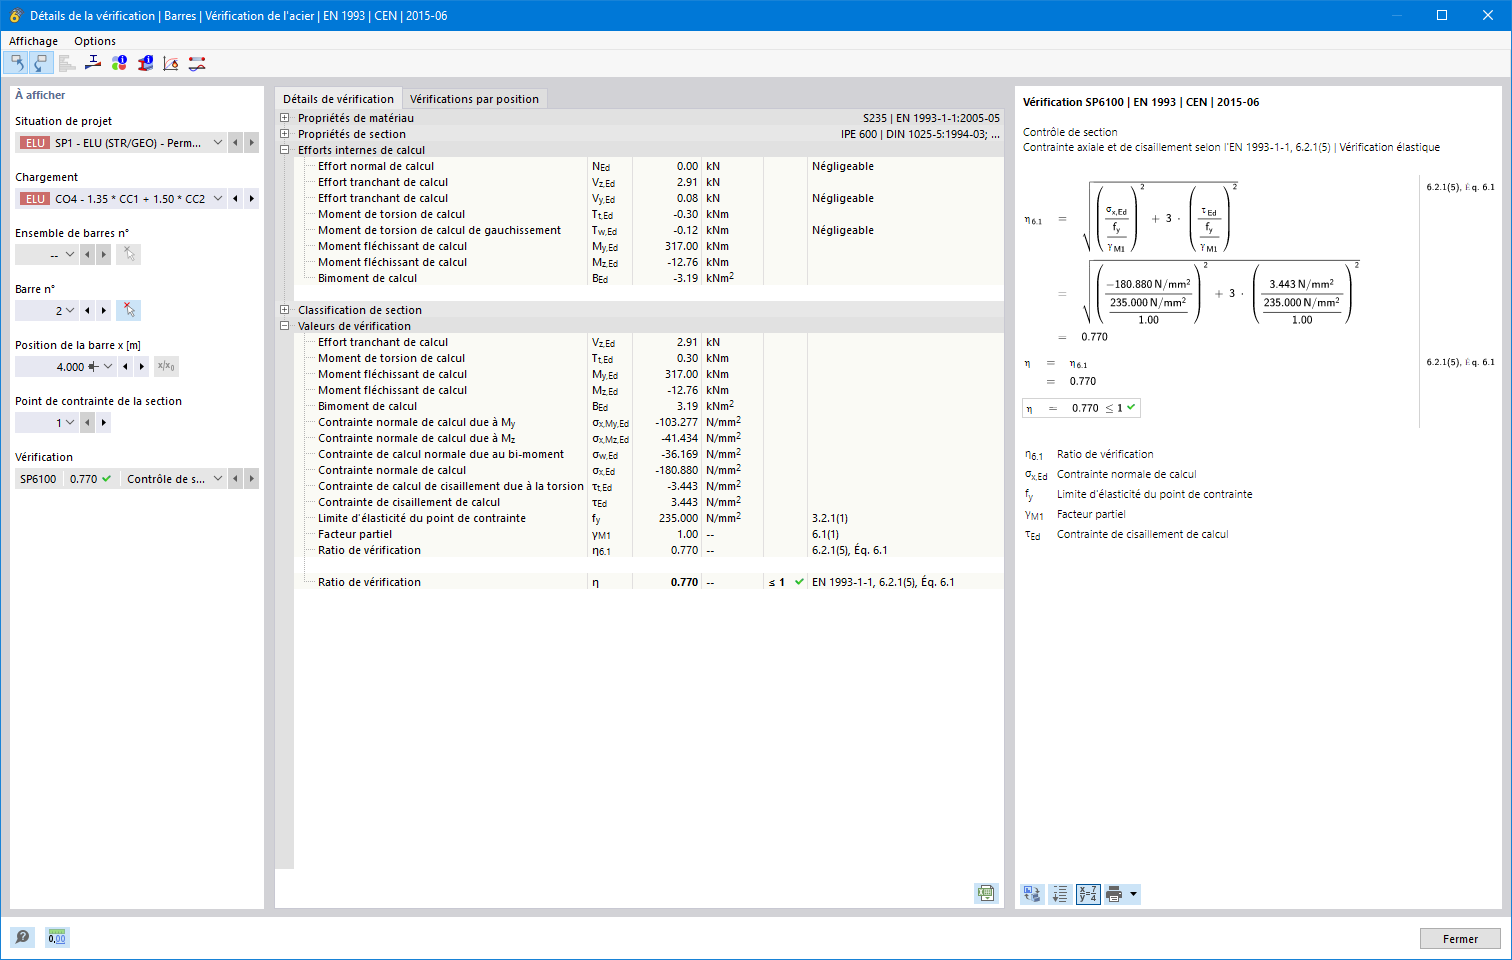Image resolution: width=1512 pixels, height=960 pixels.
Task: Click the red-blue wavy line toolbar icon
Action: click(x=197, y=63)
